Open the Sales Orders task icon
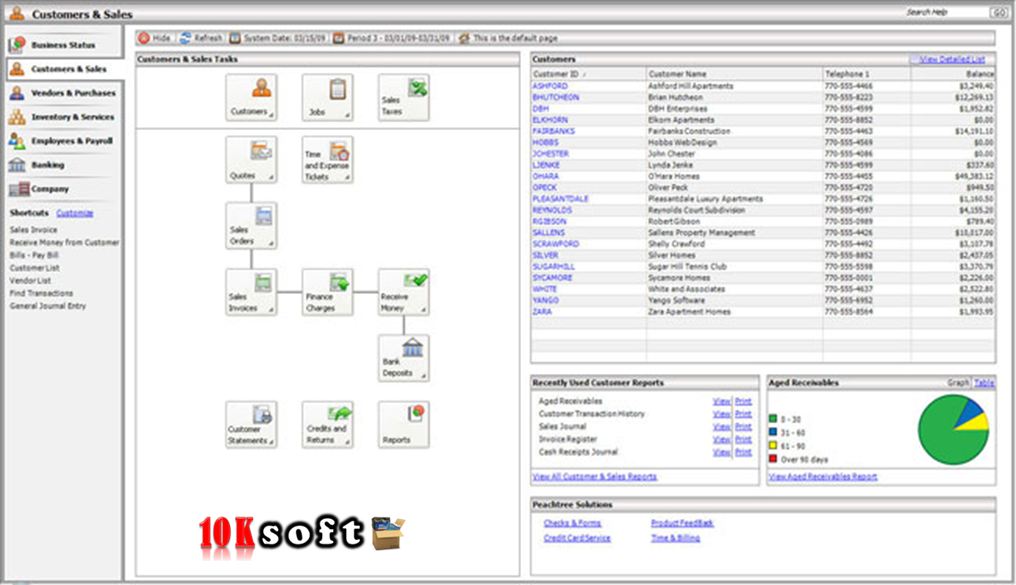 point(251,225)
